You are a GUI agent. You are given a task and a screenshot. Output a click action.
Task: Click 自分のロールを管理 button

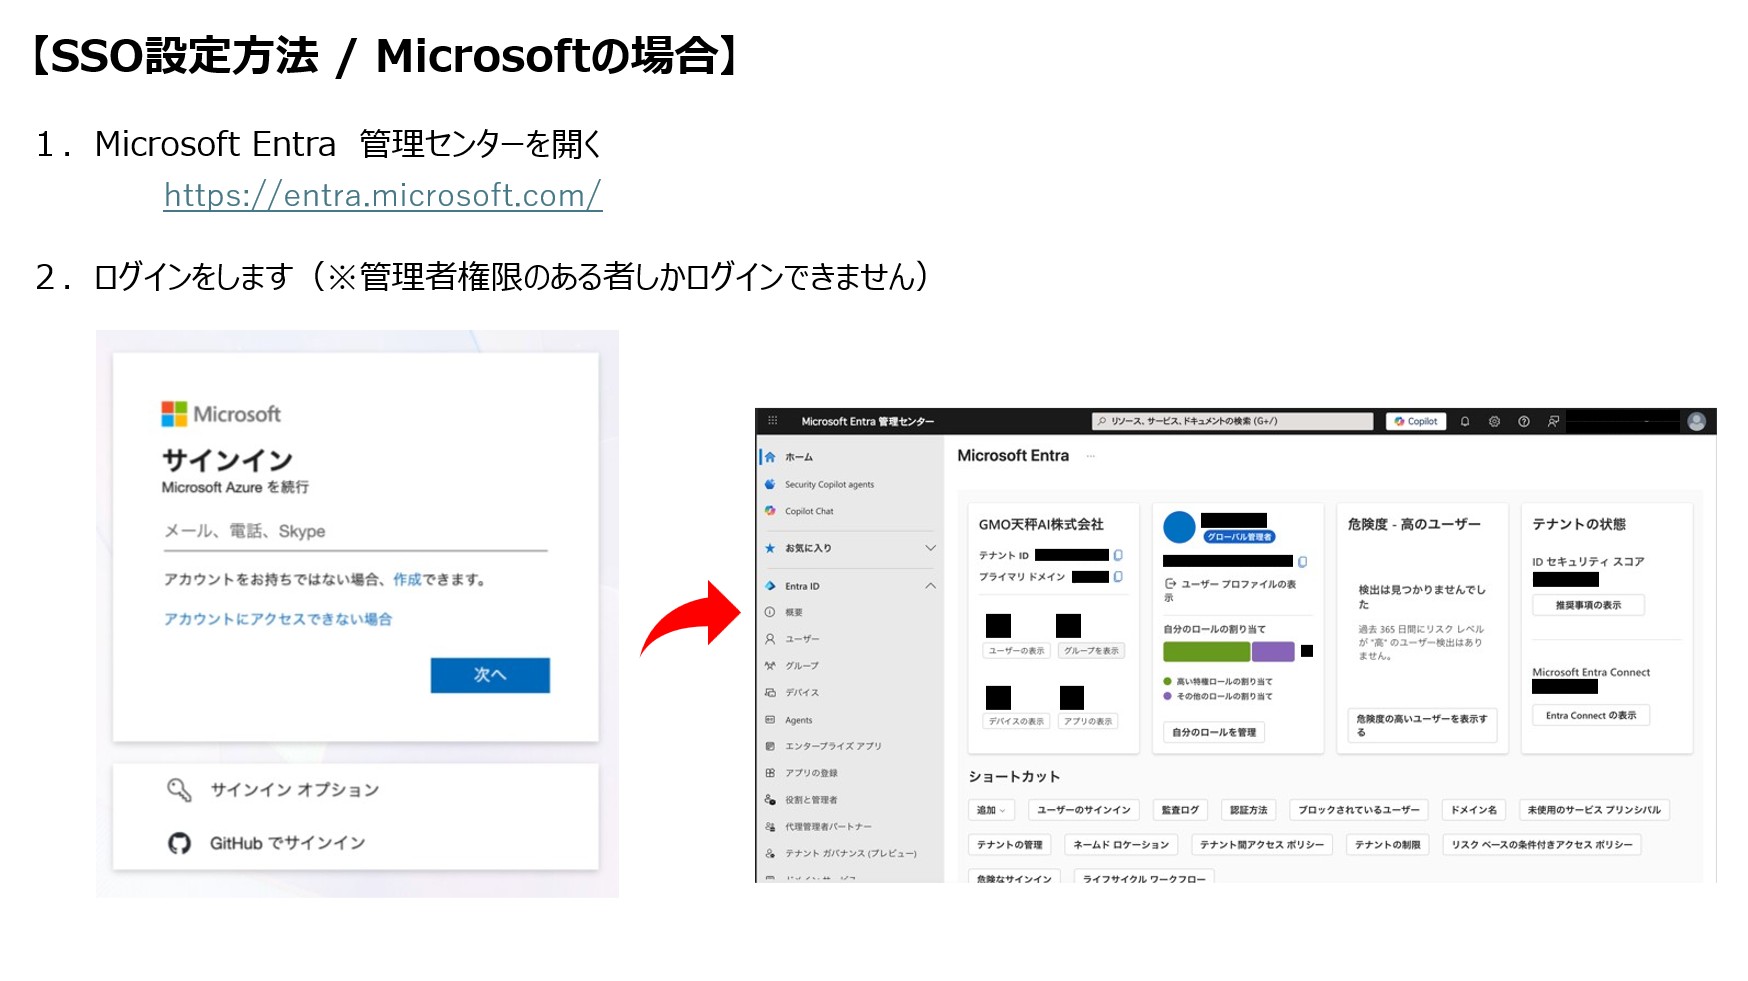click(x=1214, y=733)
